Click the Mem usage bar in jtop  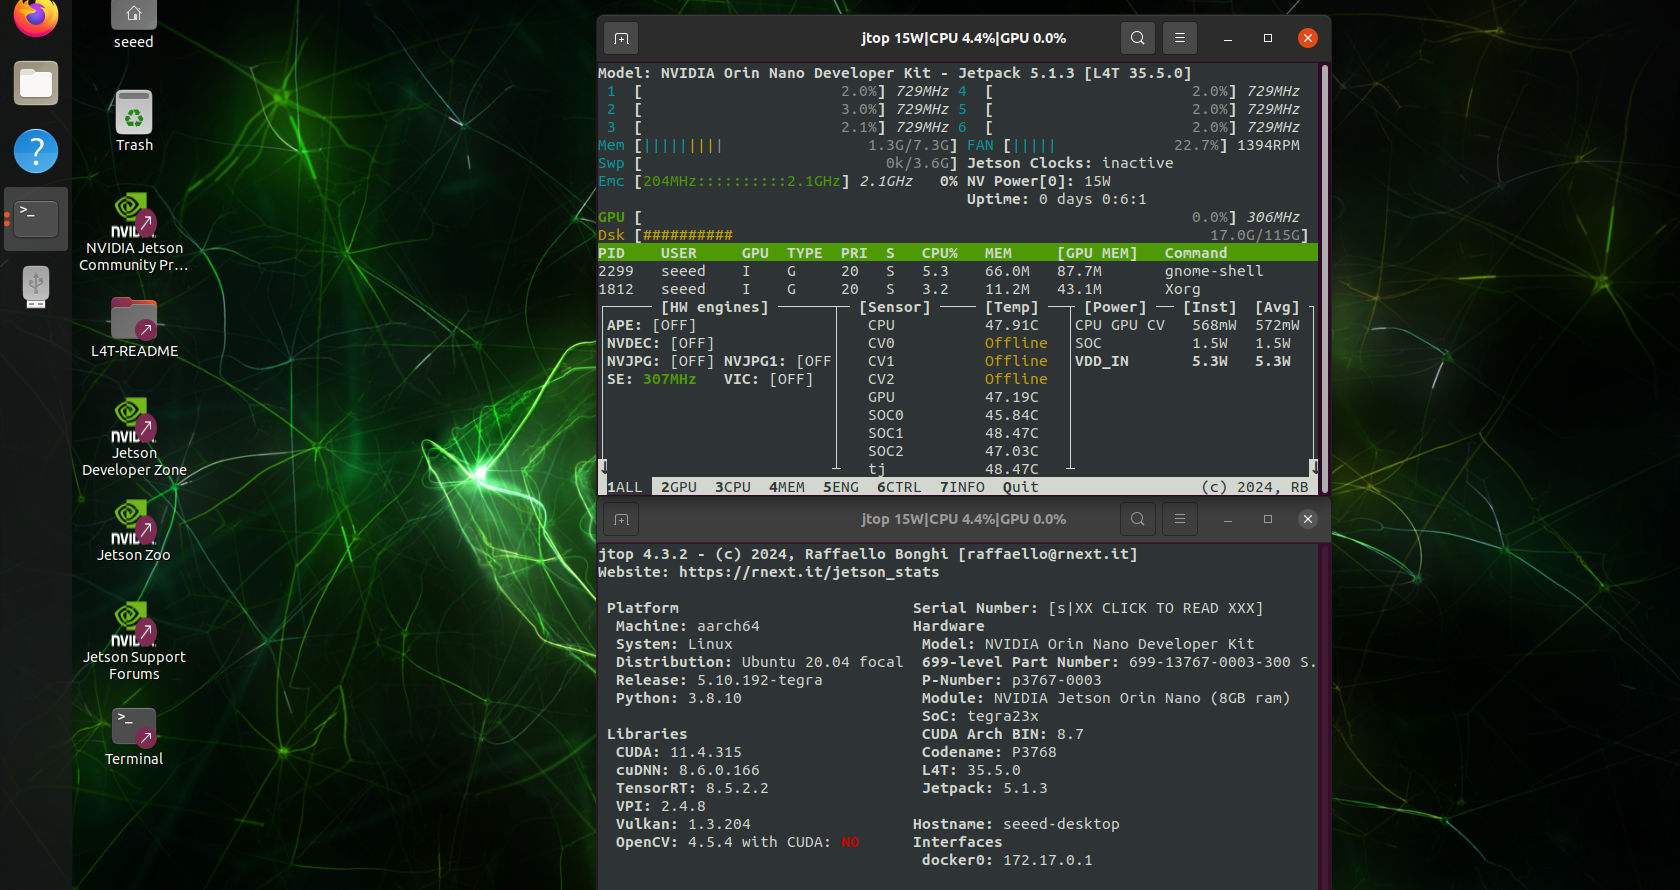click(x=795, y=145)
